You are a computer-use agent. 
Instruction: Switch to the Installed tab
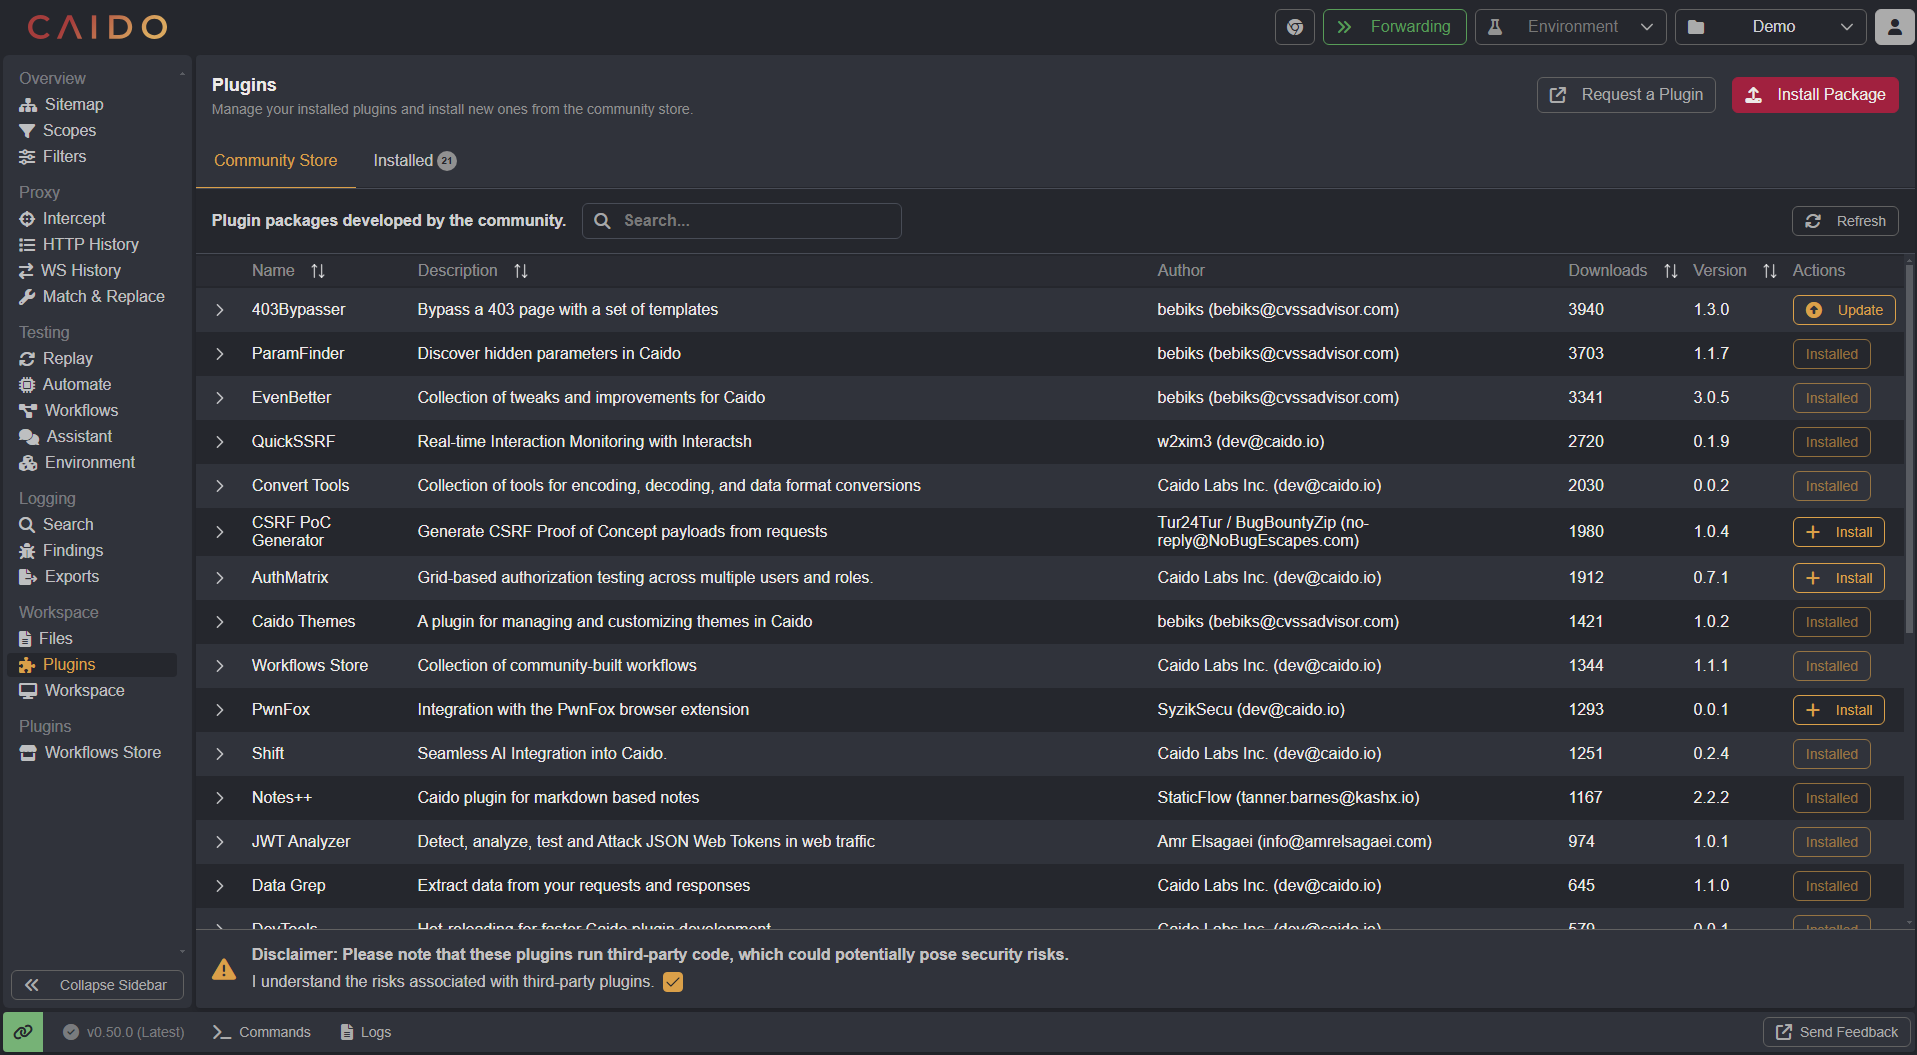(404, 160)
